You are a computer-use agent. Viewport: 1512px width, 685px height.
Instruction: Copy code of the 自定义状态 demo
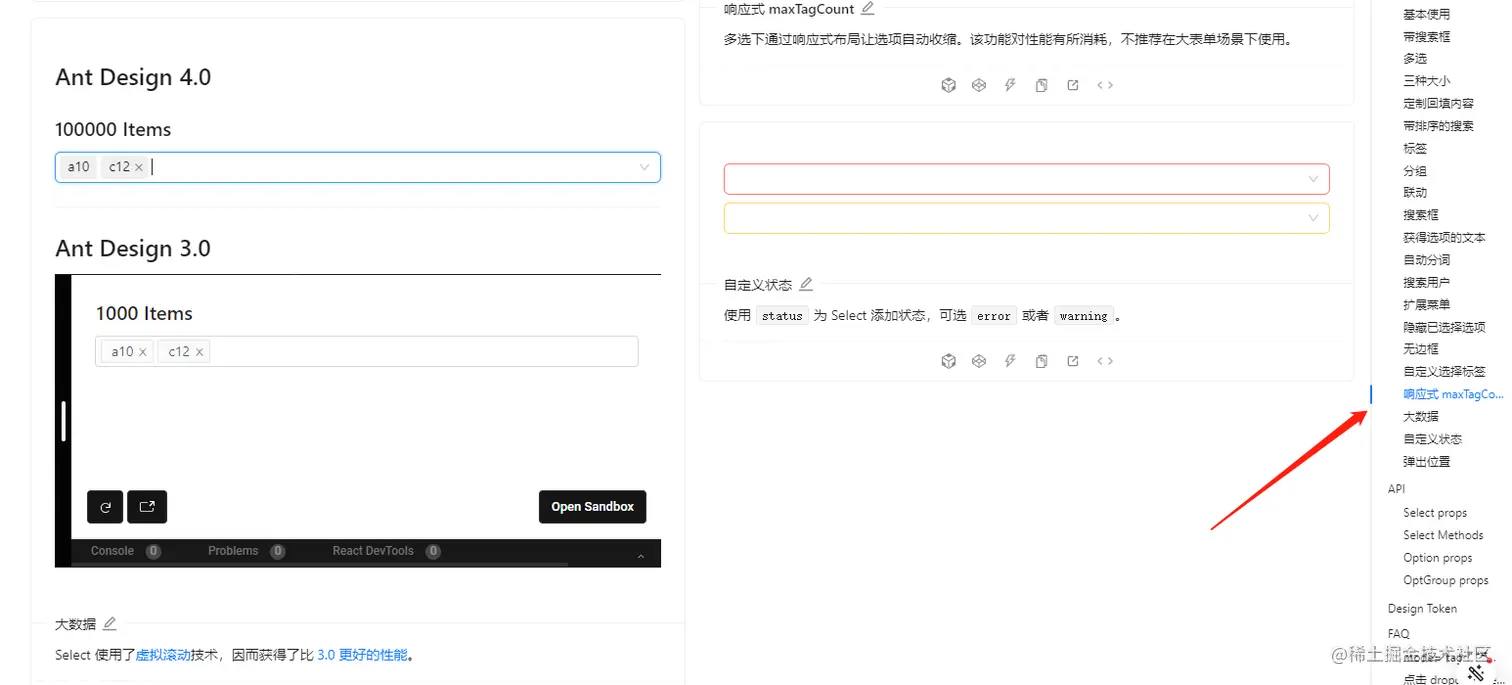click(x=1041, y=361)
